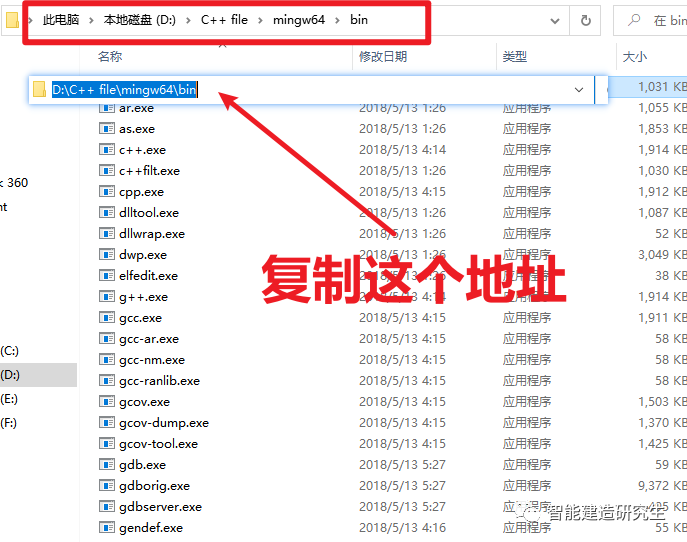Click the gendef.exe file icon
687x542 pixels.
point(106,528)
